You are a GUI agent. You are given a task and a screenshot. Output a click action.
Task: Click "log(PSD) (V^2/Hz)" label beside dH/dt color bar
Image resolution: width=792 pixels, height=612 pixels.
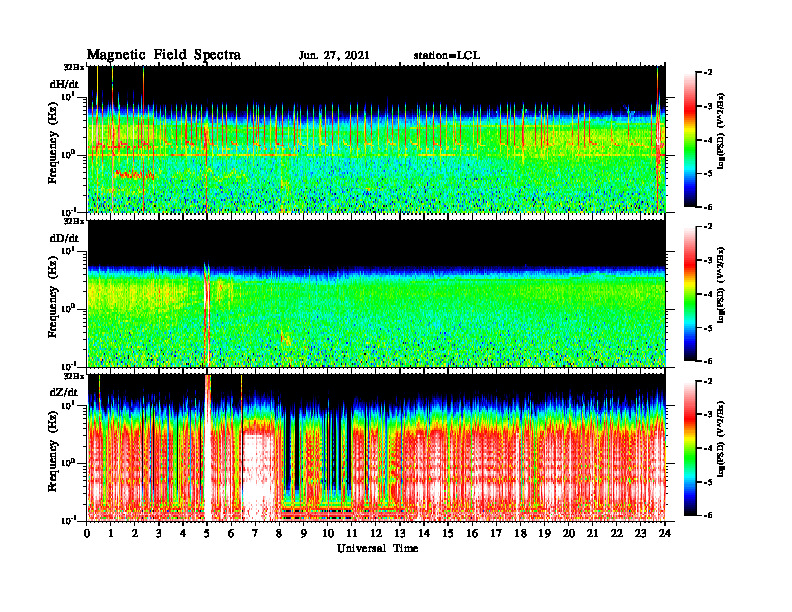coord(721,130)
